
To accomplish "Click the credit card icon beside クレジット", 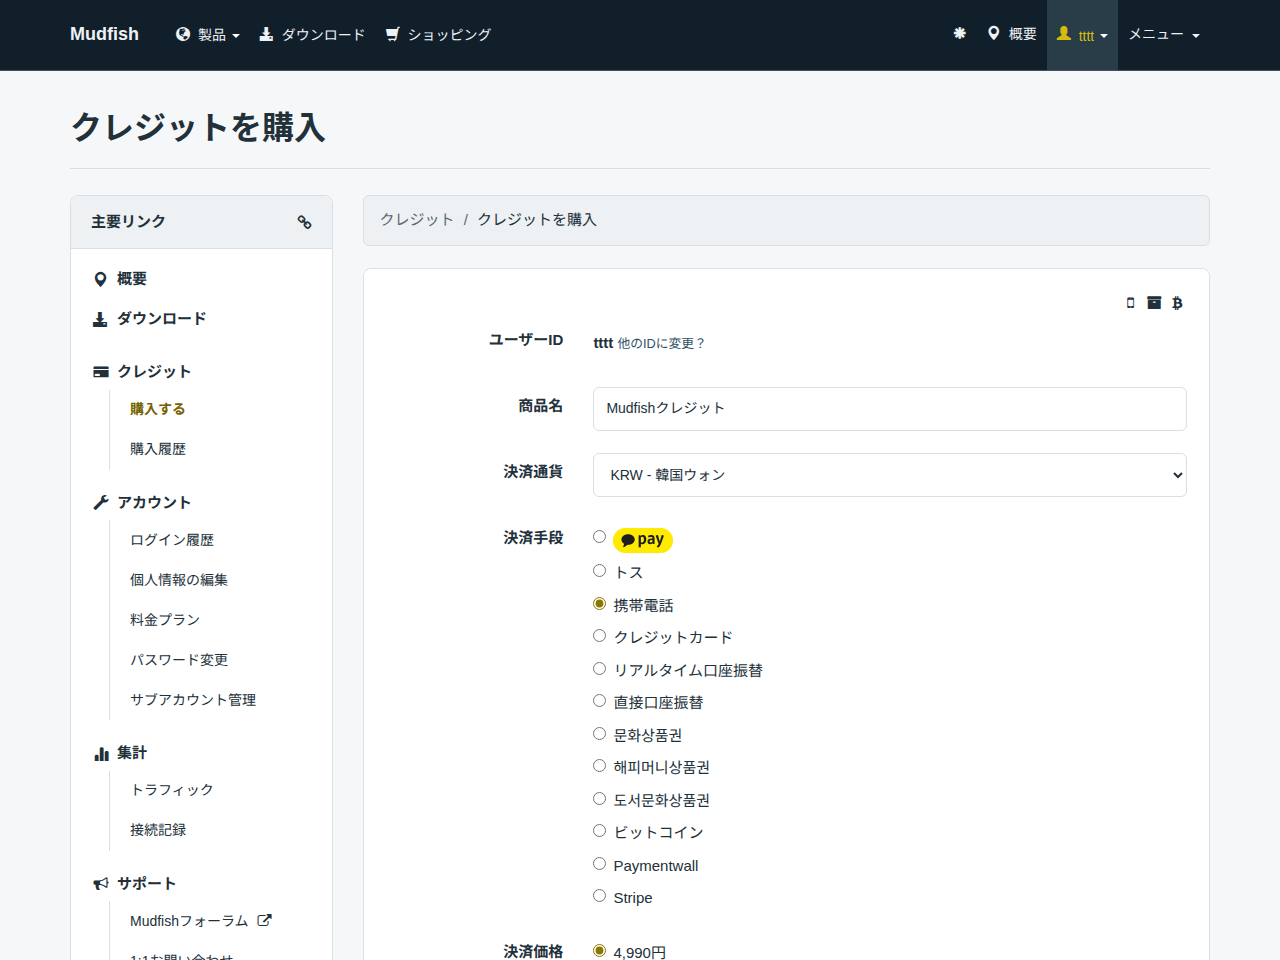I will (x=101, y=372).
